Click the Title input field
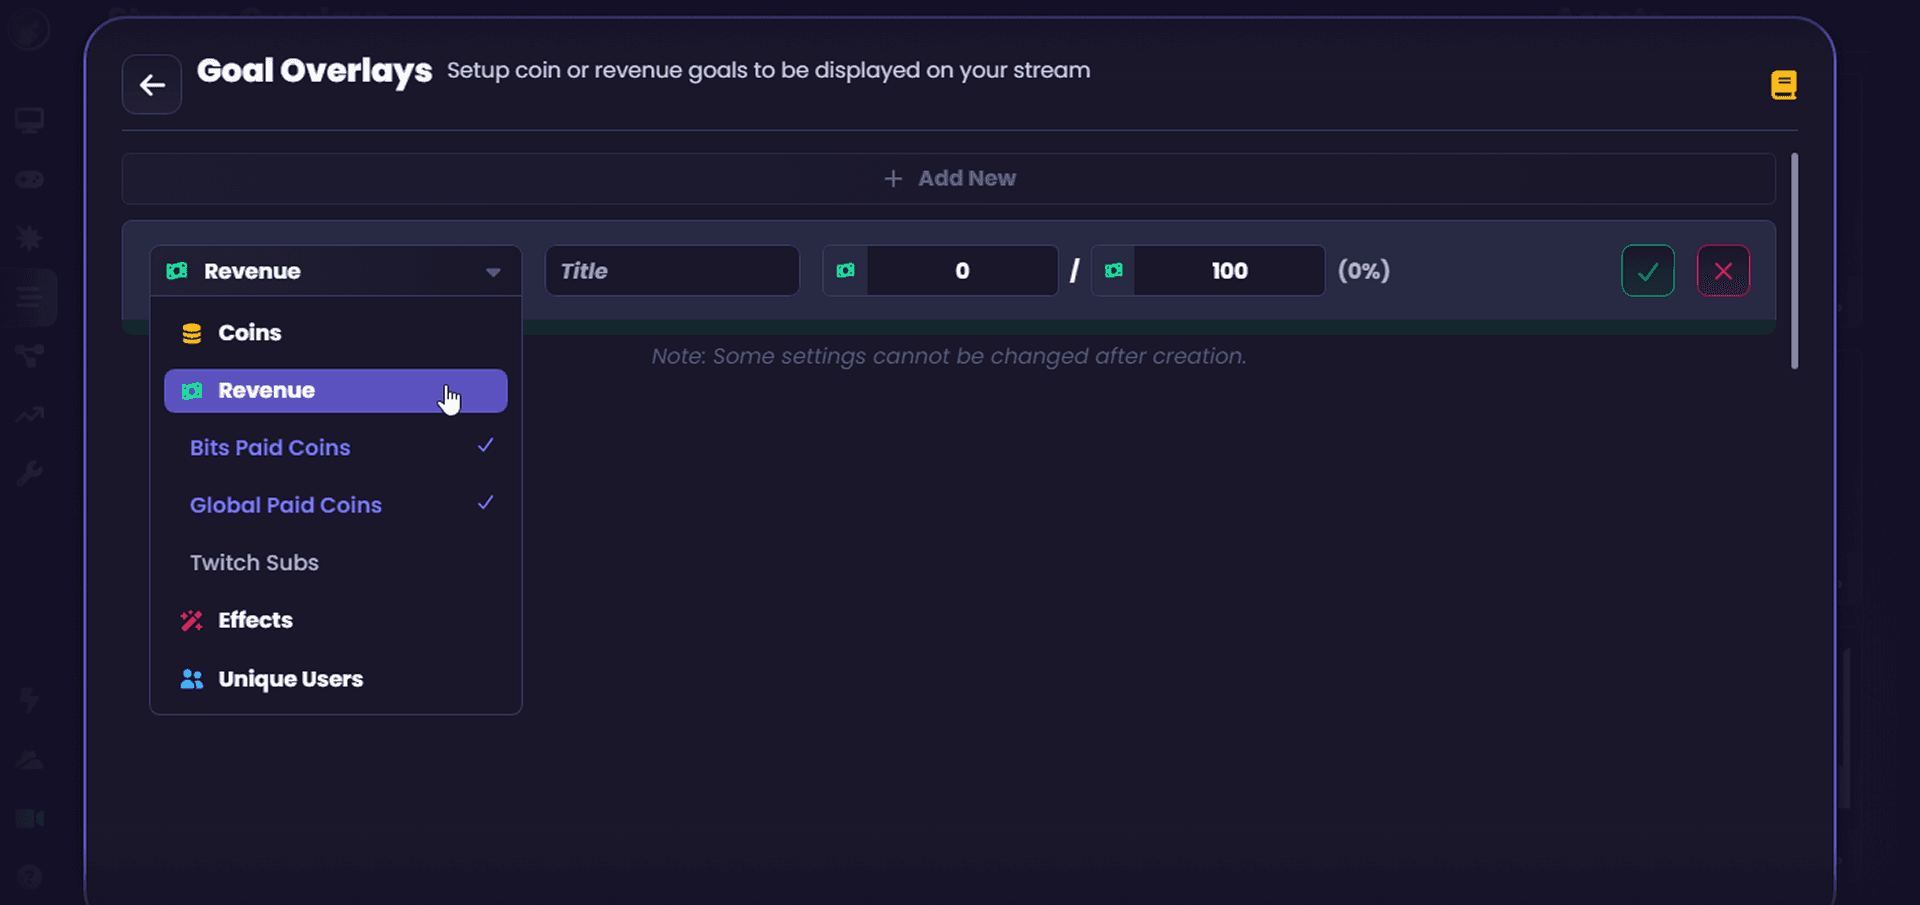Image resolution: width=1920 pixels, height=905 pixels. pos(672,271)
